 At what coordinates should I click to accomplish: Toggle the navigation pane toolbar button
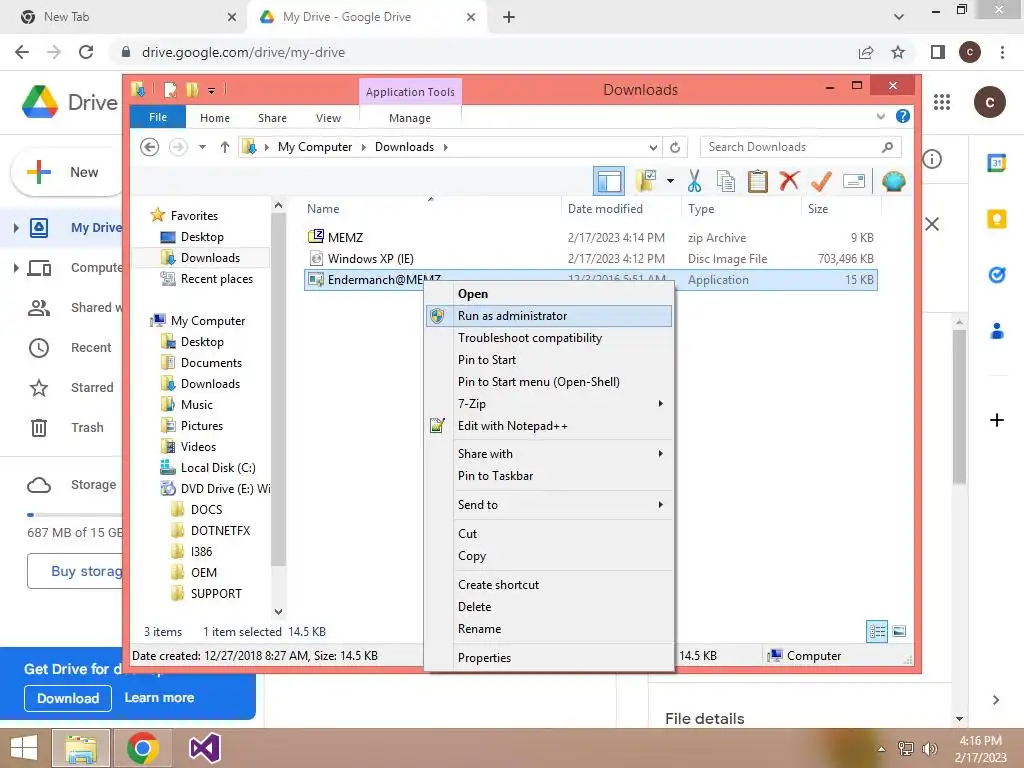609,181
